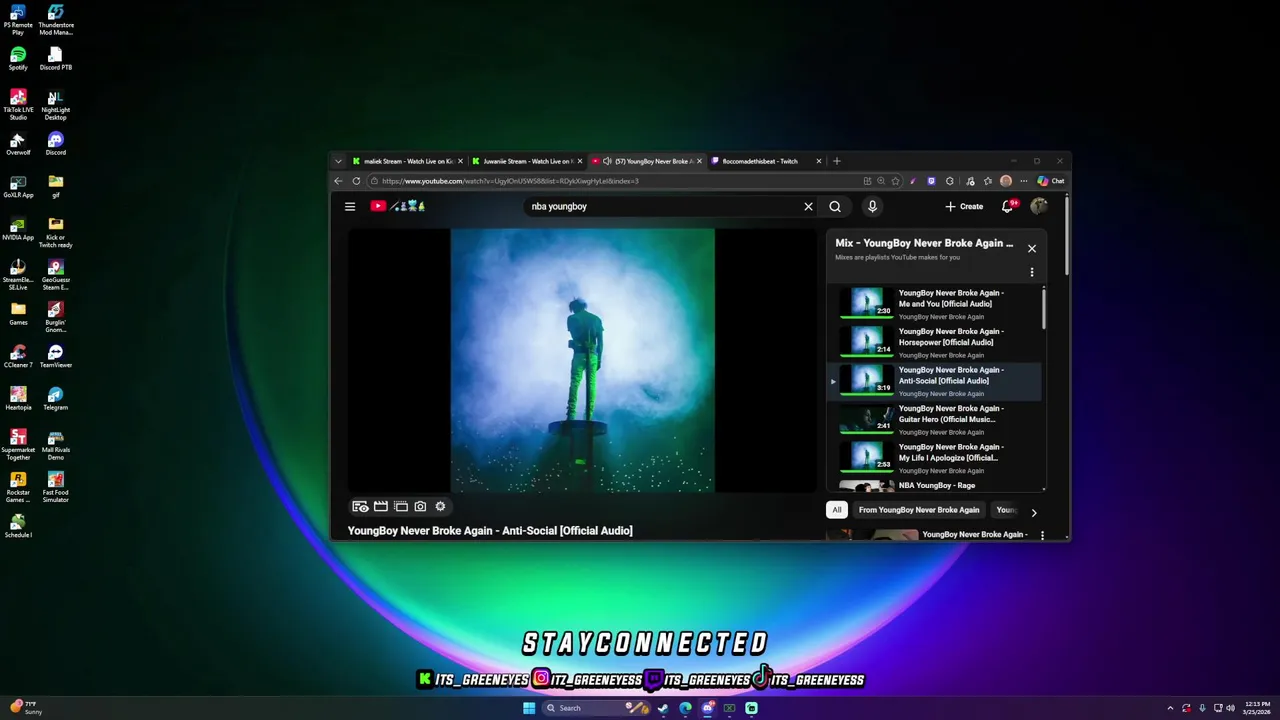Open the weather widget showing Sunny

(26, 708)
